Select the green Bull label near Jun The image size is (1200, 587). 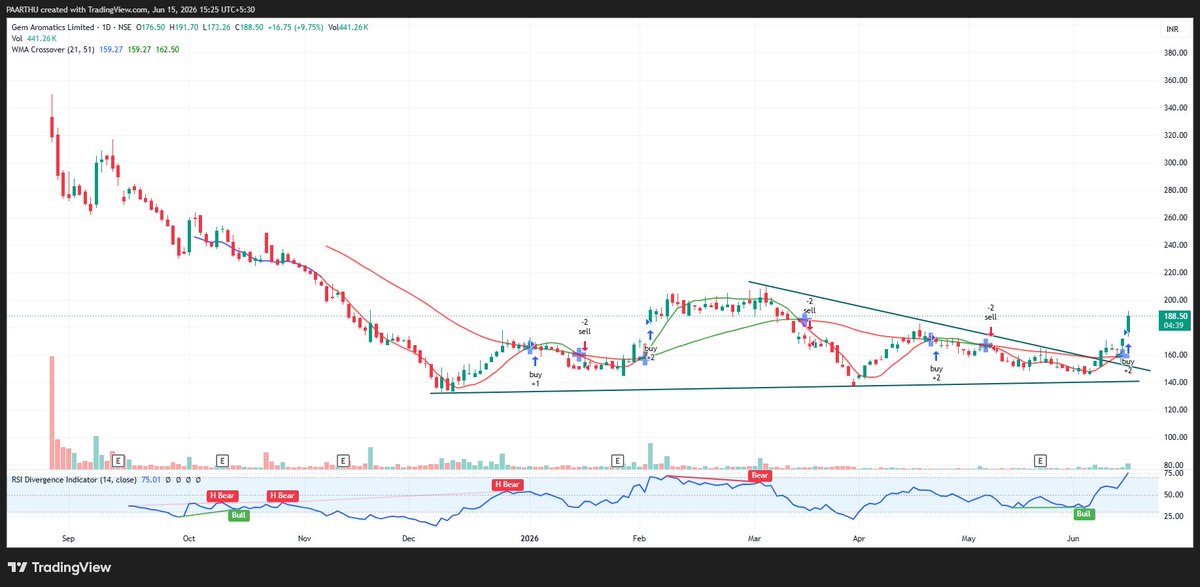coord(1083,513)
